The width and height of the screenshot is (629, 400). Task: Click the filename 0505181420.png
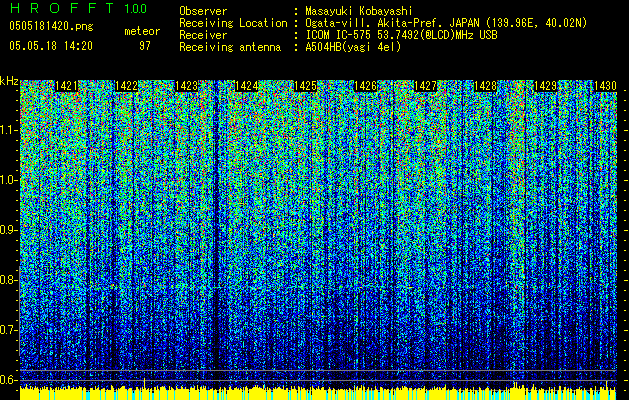[x=51, y=26]
